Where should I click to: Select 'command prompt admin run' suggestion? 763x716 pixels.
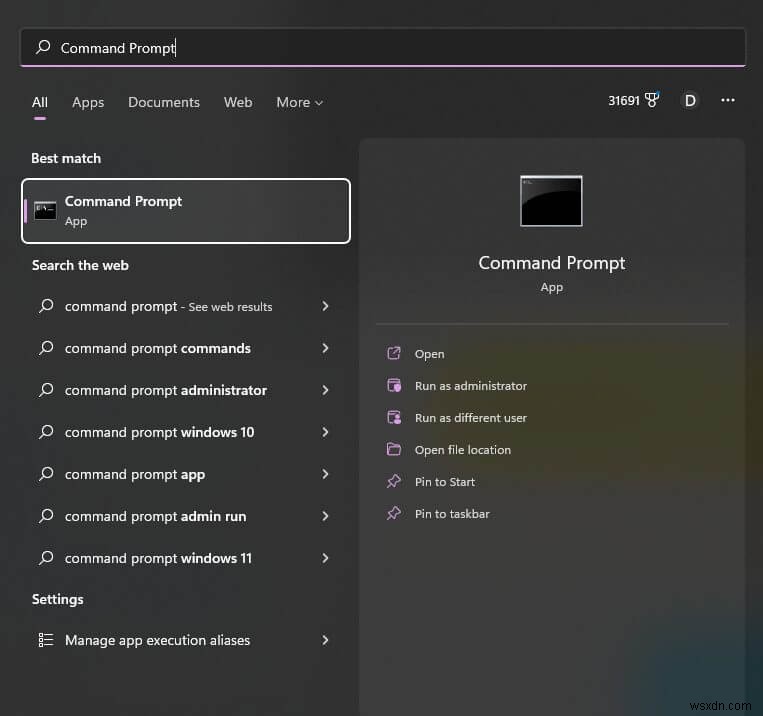[x=156, y=516]
